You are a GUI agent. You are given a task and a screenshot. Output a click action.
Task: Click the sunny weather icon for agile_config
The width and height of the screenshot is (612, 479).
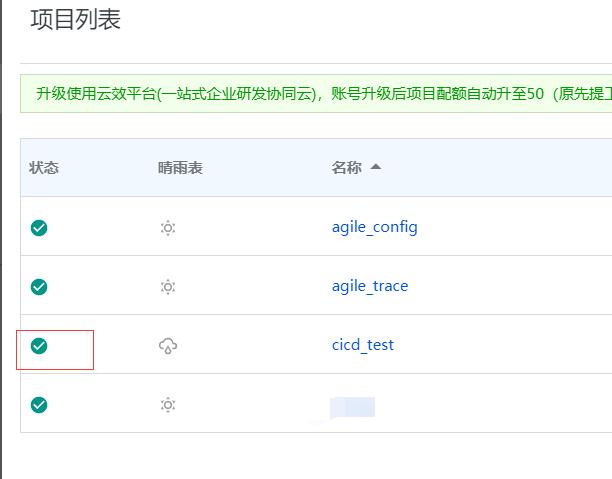[x=168, y=228]
